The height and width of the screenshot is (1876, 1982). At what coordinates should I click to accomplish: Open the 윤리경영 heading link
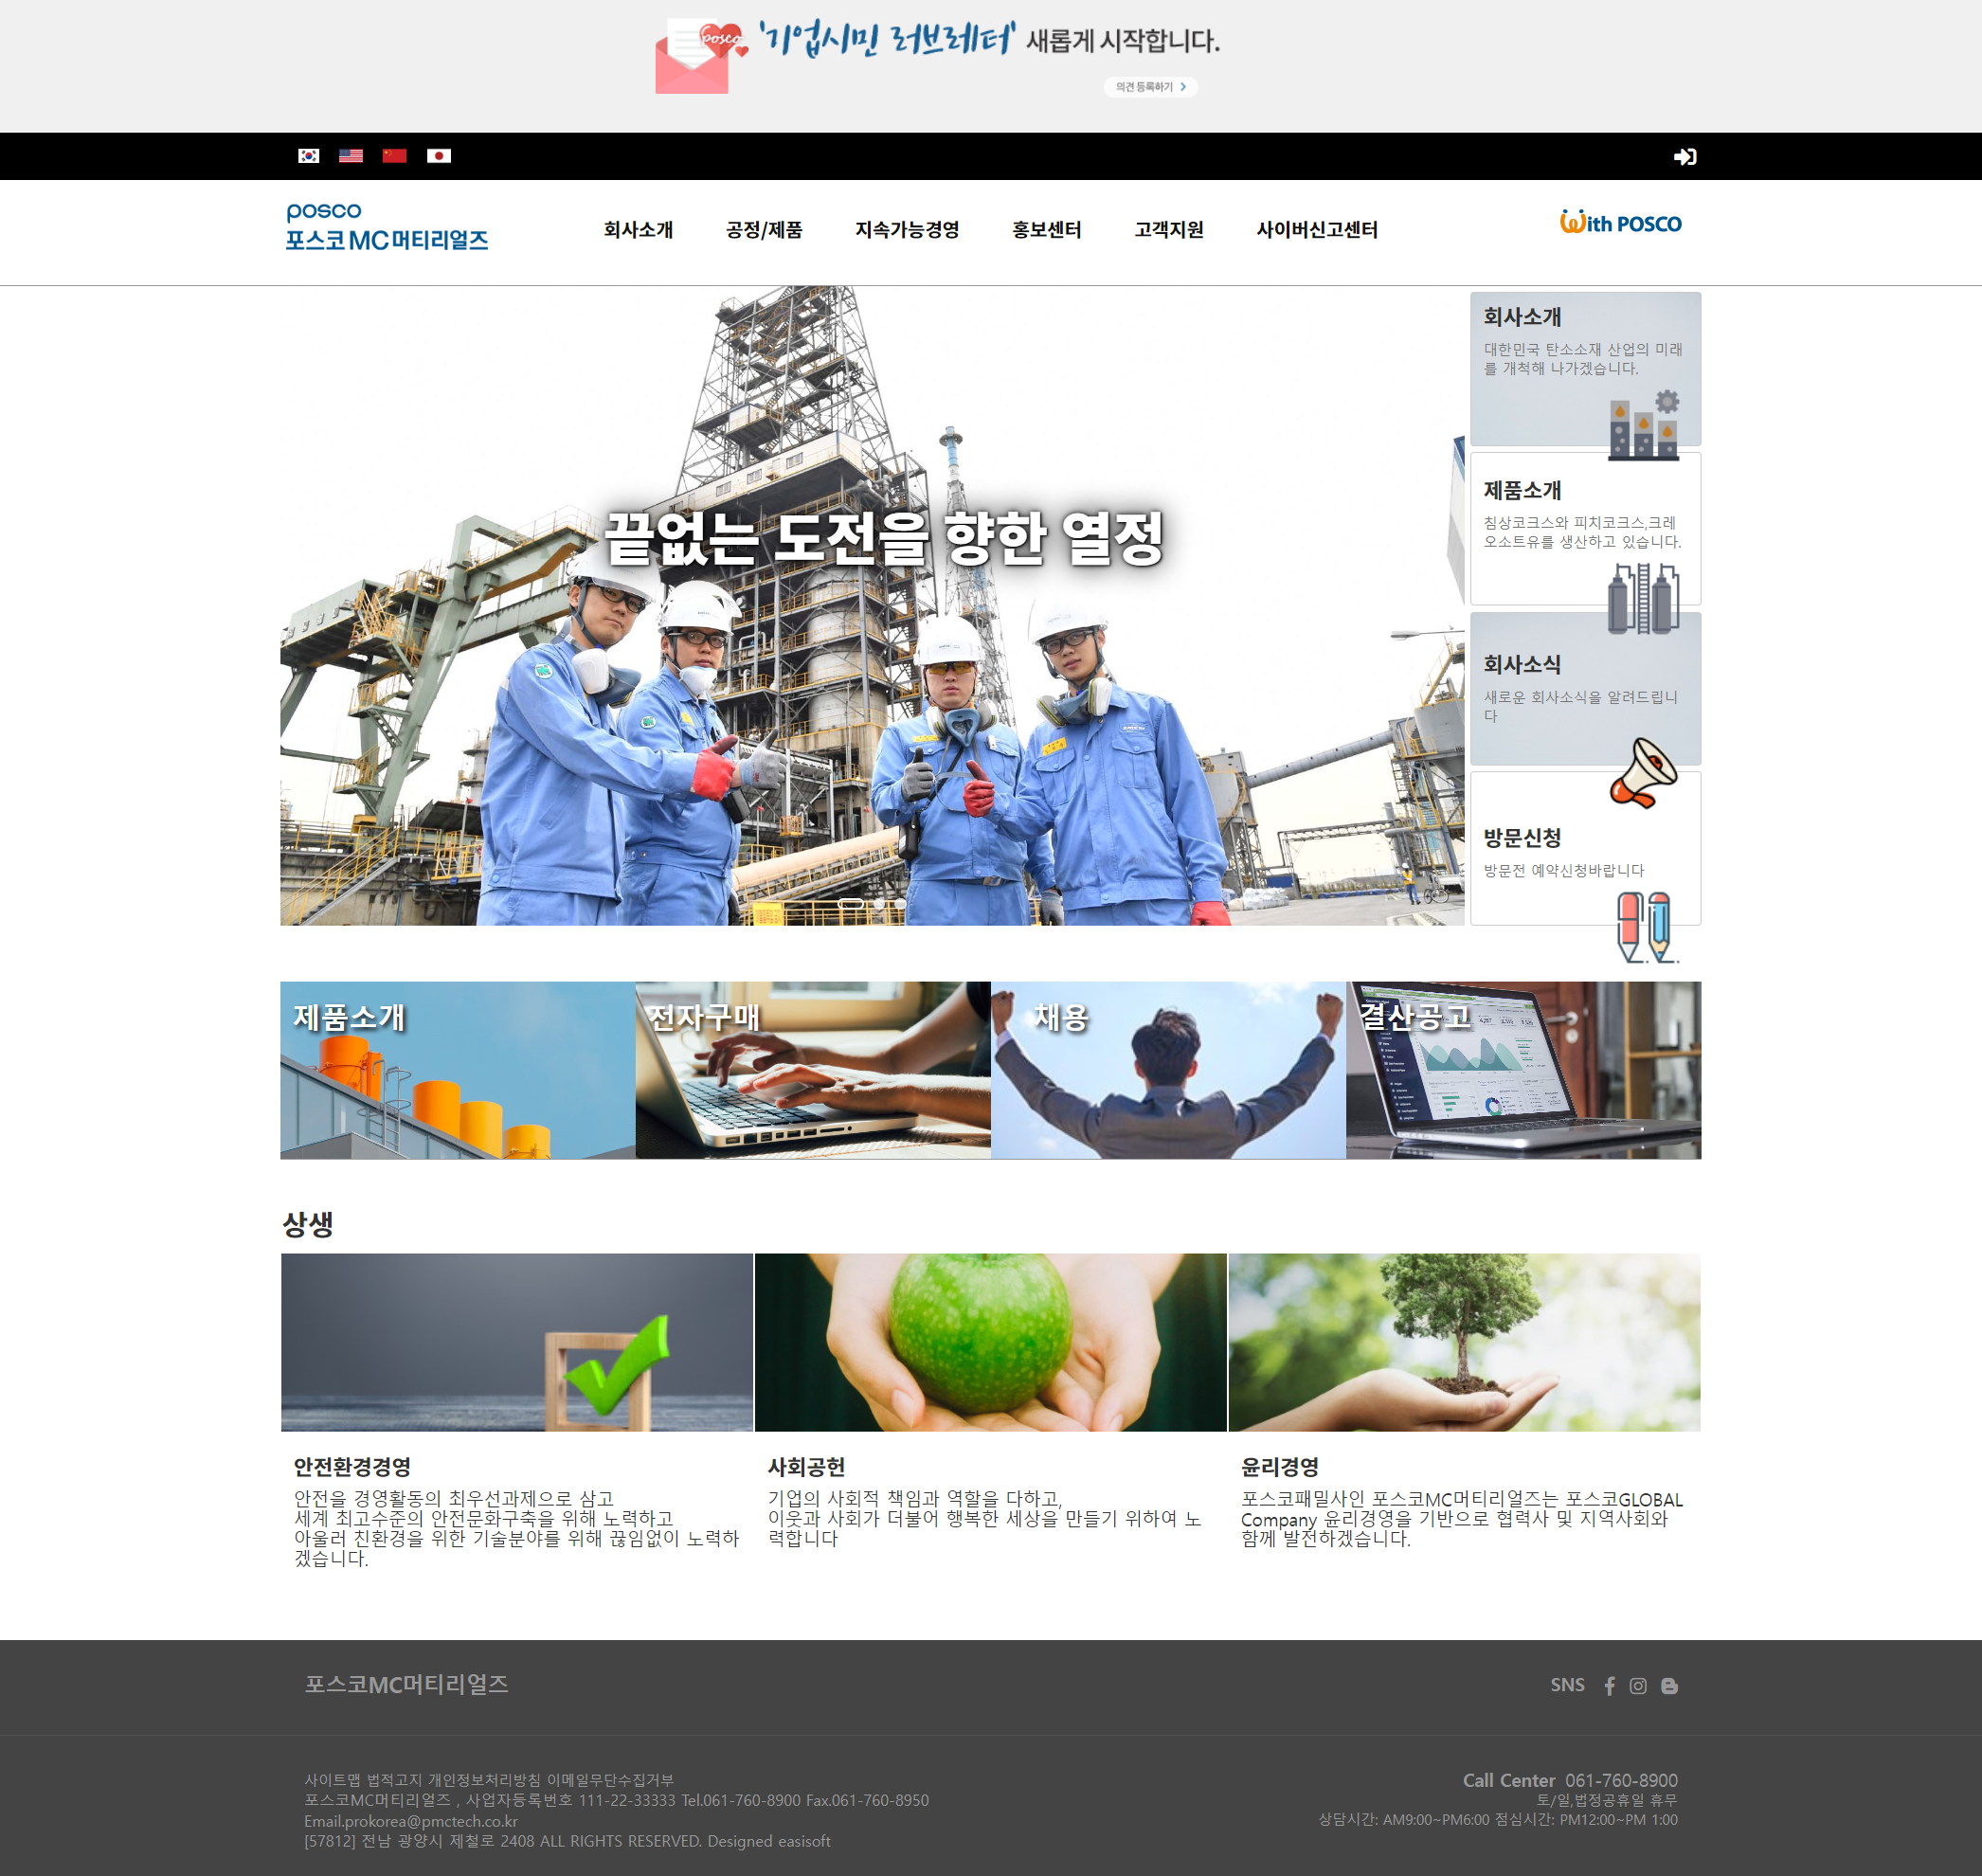1280,1467
